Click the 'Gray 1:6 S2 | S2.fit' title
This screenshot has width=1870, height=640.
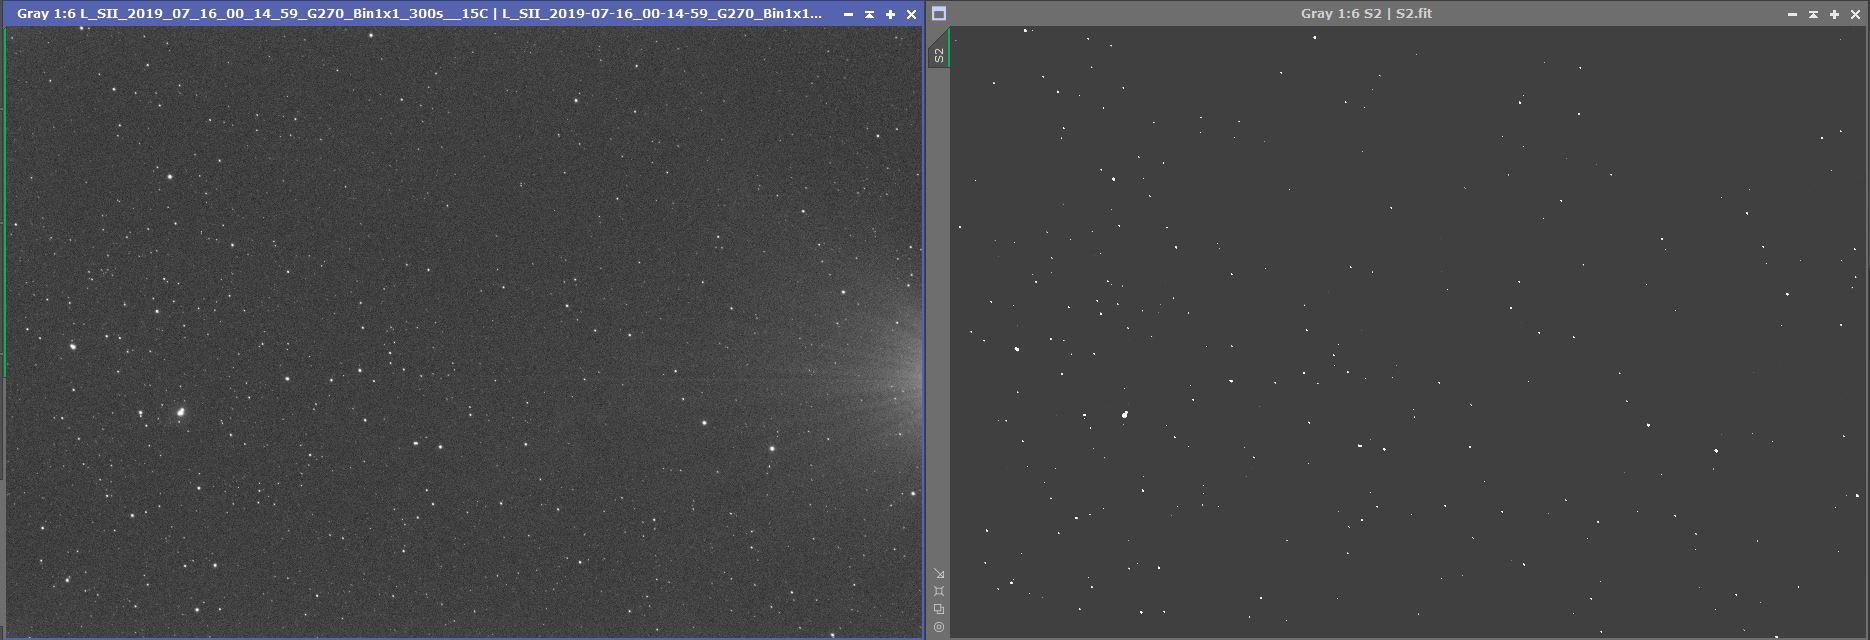[x=1366, y=14]
